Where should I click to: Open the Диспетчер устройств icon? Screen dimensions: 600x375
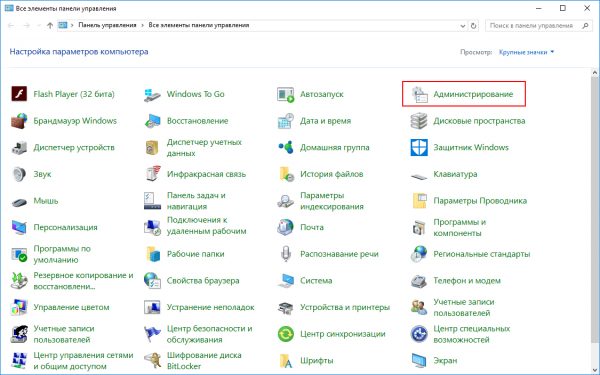(19, 147)
